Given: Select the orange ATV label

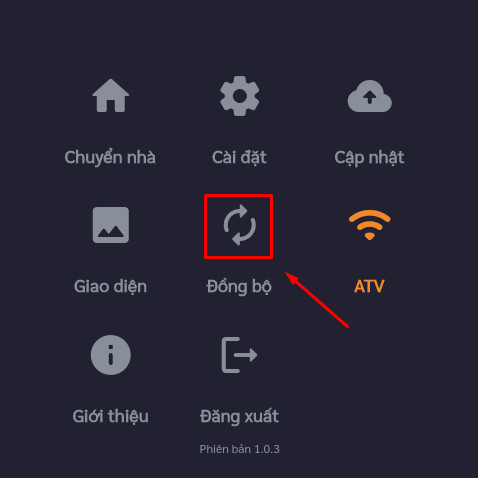Looking at the screenshot, I should [369, 286].
